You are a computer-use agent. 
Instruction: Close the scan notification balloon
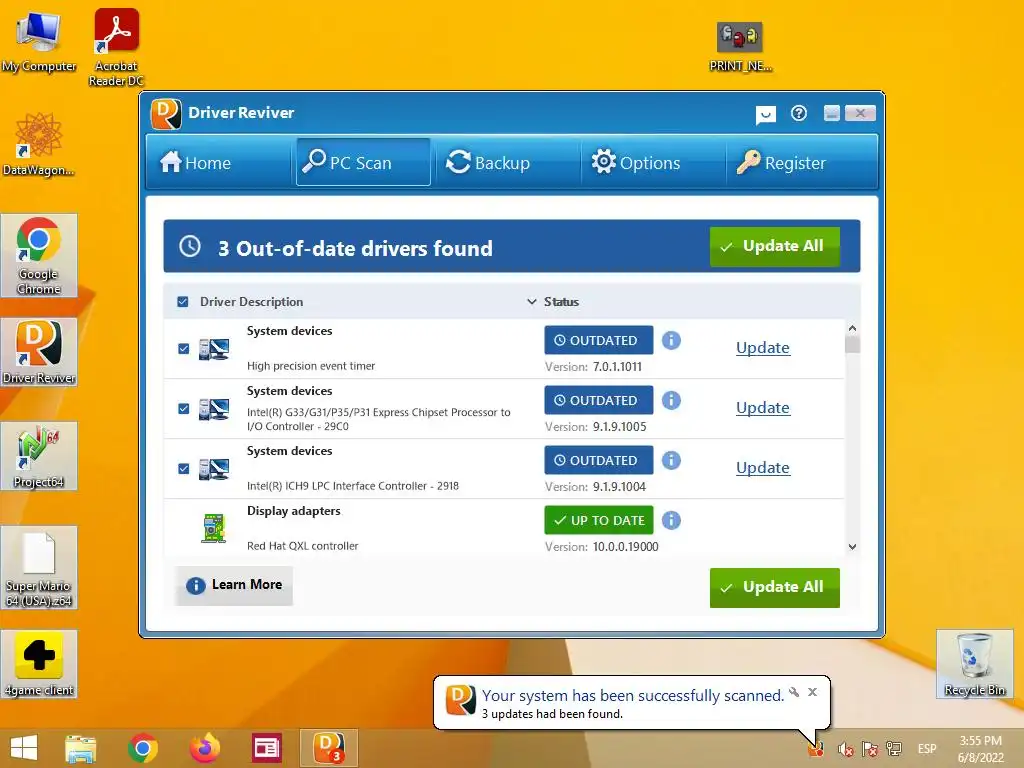(x=812, y=692)
